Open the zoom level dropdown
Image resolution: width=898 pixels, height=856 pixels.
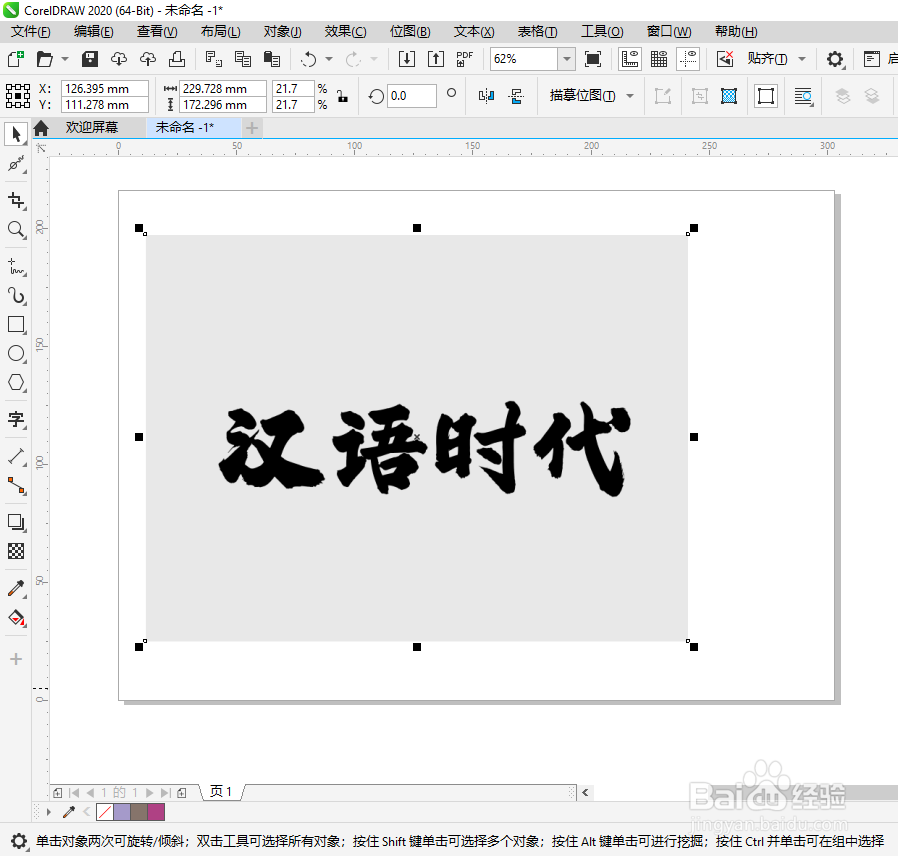[x=566, y=59]
